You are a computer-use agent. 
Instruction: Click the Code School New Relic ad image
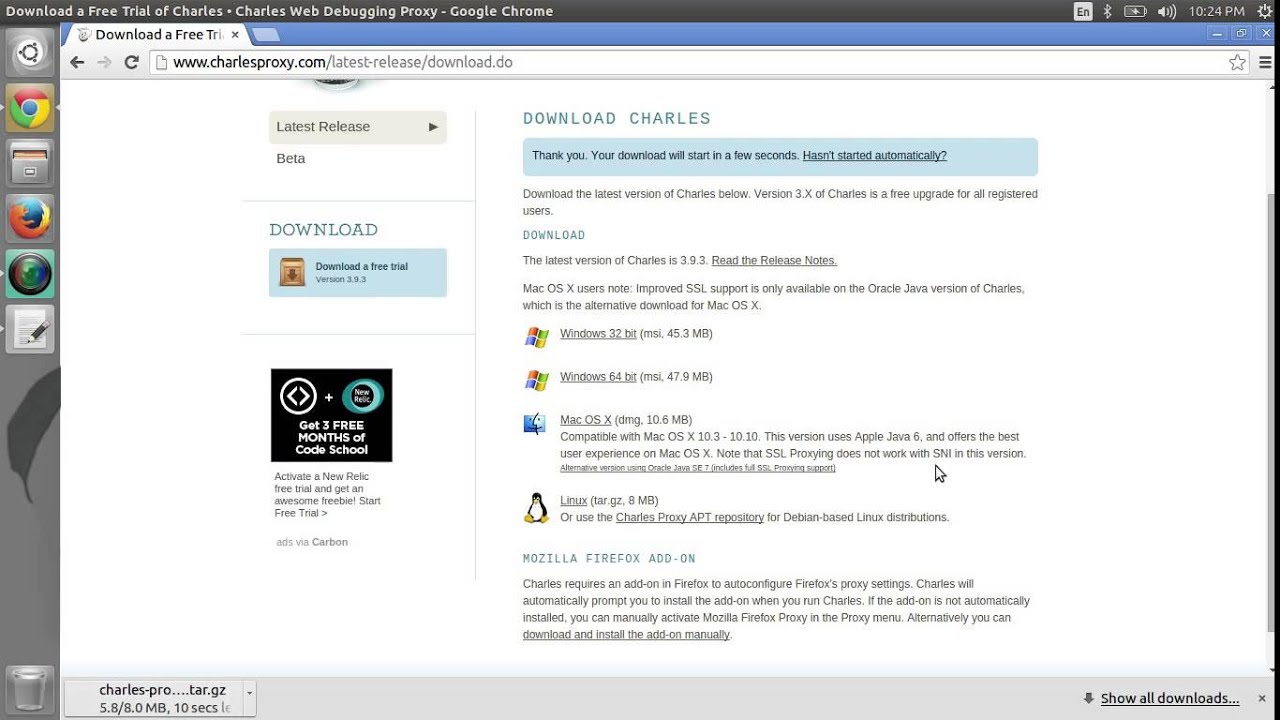tap(331, 415)
